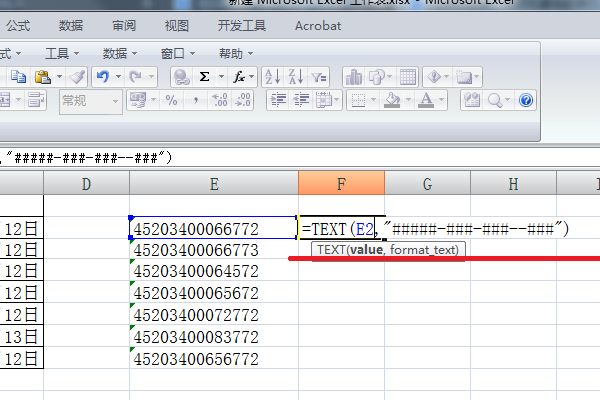Open the 帮助 classic menu
The height and width of the screenshot is (400, 600).
pos(236,54)
